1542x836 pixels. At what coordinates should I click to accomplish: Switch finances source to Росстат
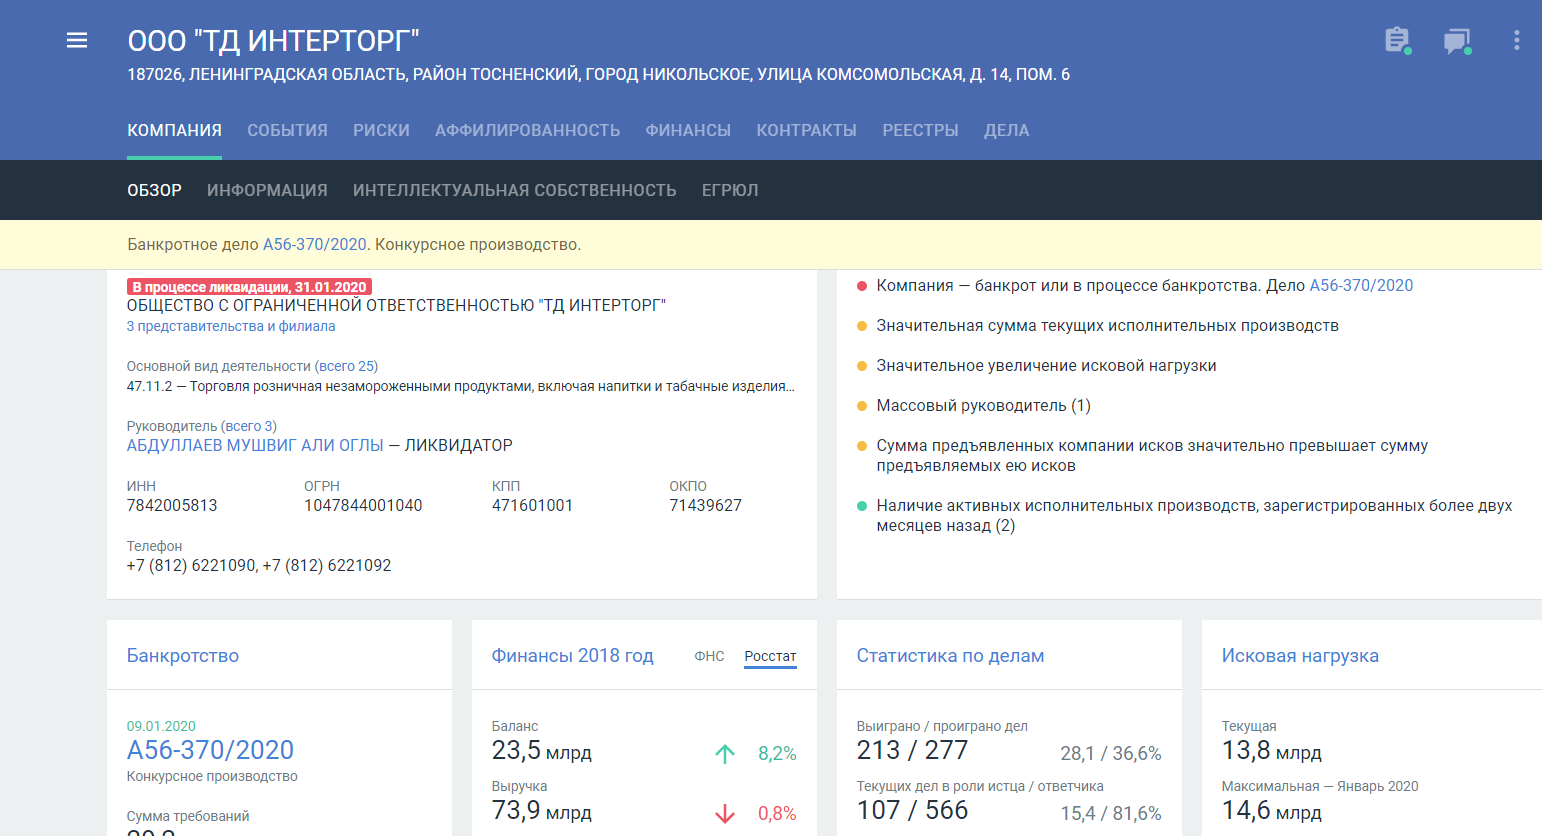pos(770,656)
